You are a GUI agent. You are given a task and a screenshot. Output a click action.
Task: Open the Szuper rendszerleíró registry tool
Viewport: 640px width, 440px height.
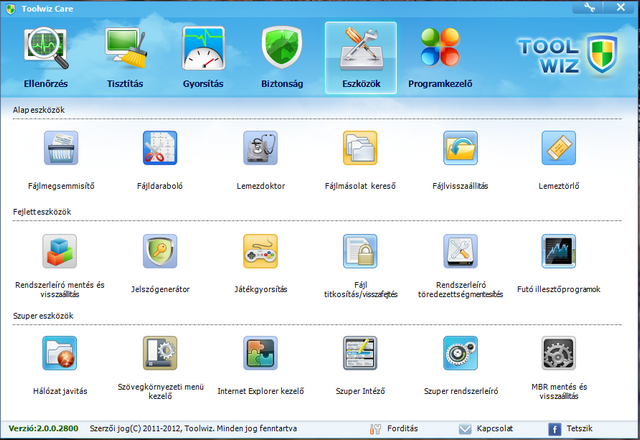tap(460, 353)
